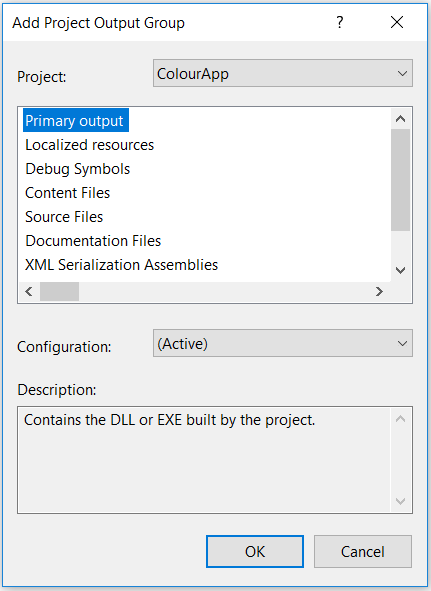Select XML Serialization Assemblies item
The image size is (431, 591).
point(121,265)
